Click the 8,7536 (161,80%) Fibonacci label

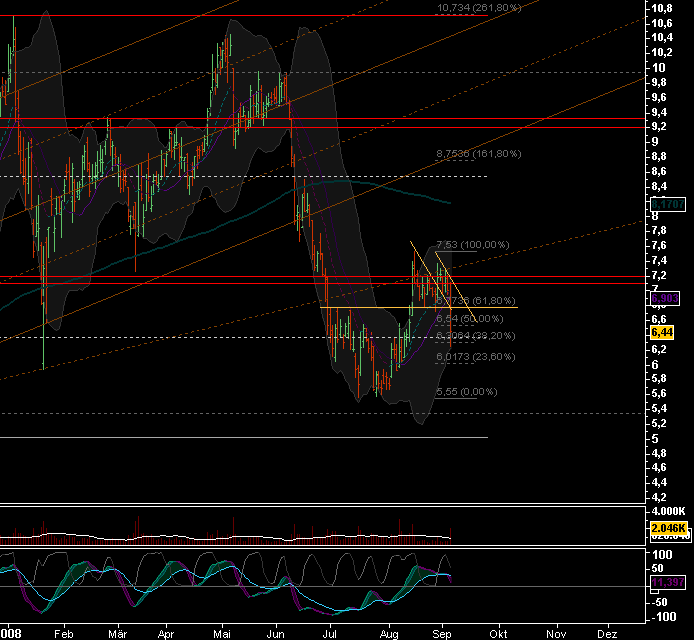point(478,154)
